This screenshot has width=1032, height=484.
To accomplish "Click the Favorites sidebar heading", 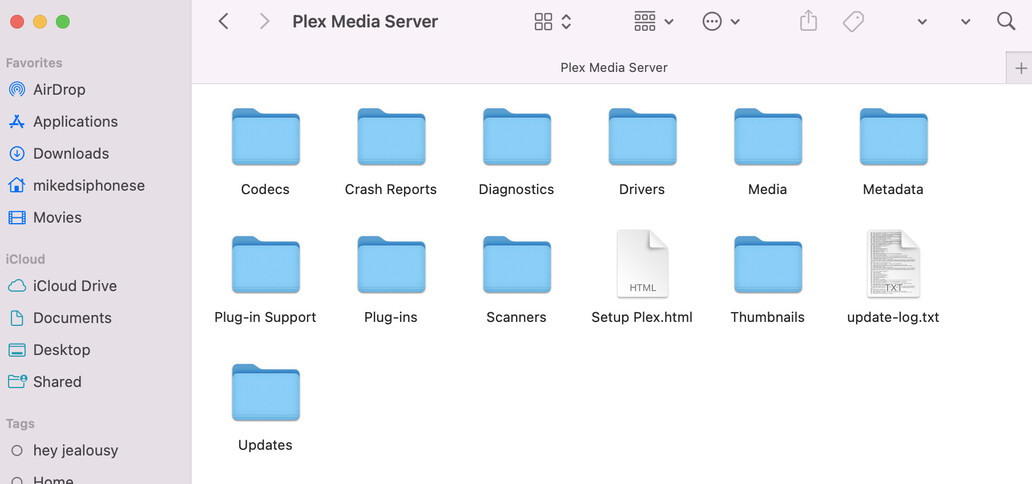I will pos(34,63).
